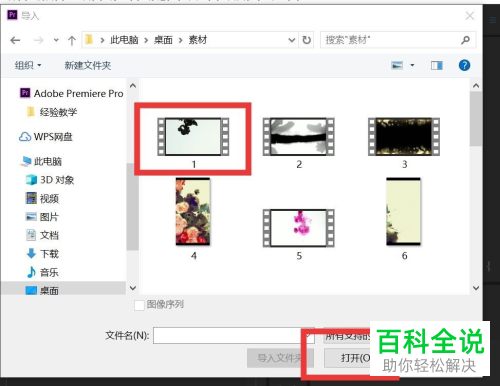Click the file list scrollbar thumb

click(x=476, y=119)
